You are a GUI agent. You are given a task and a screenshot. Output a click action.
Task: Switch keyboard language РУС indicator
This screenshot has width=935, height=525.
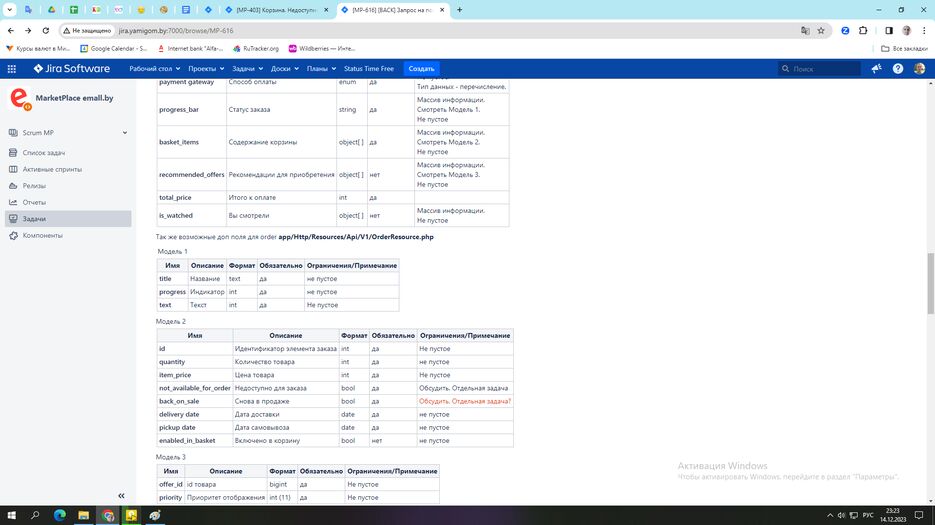click(x=868, y=515)
